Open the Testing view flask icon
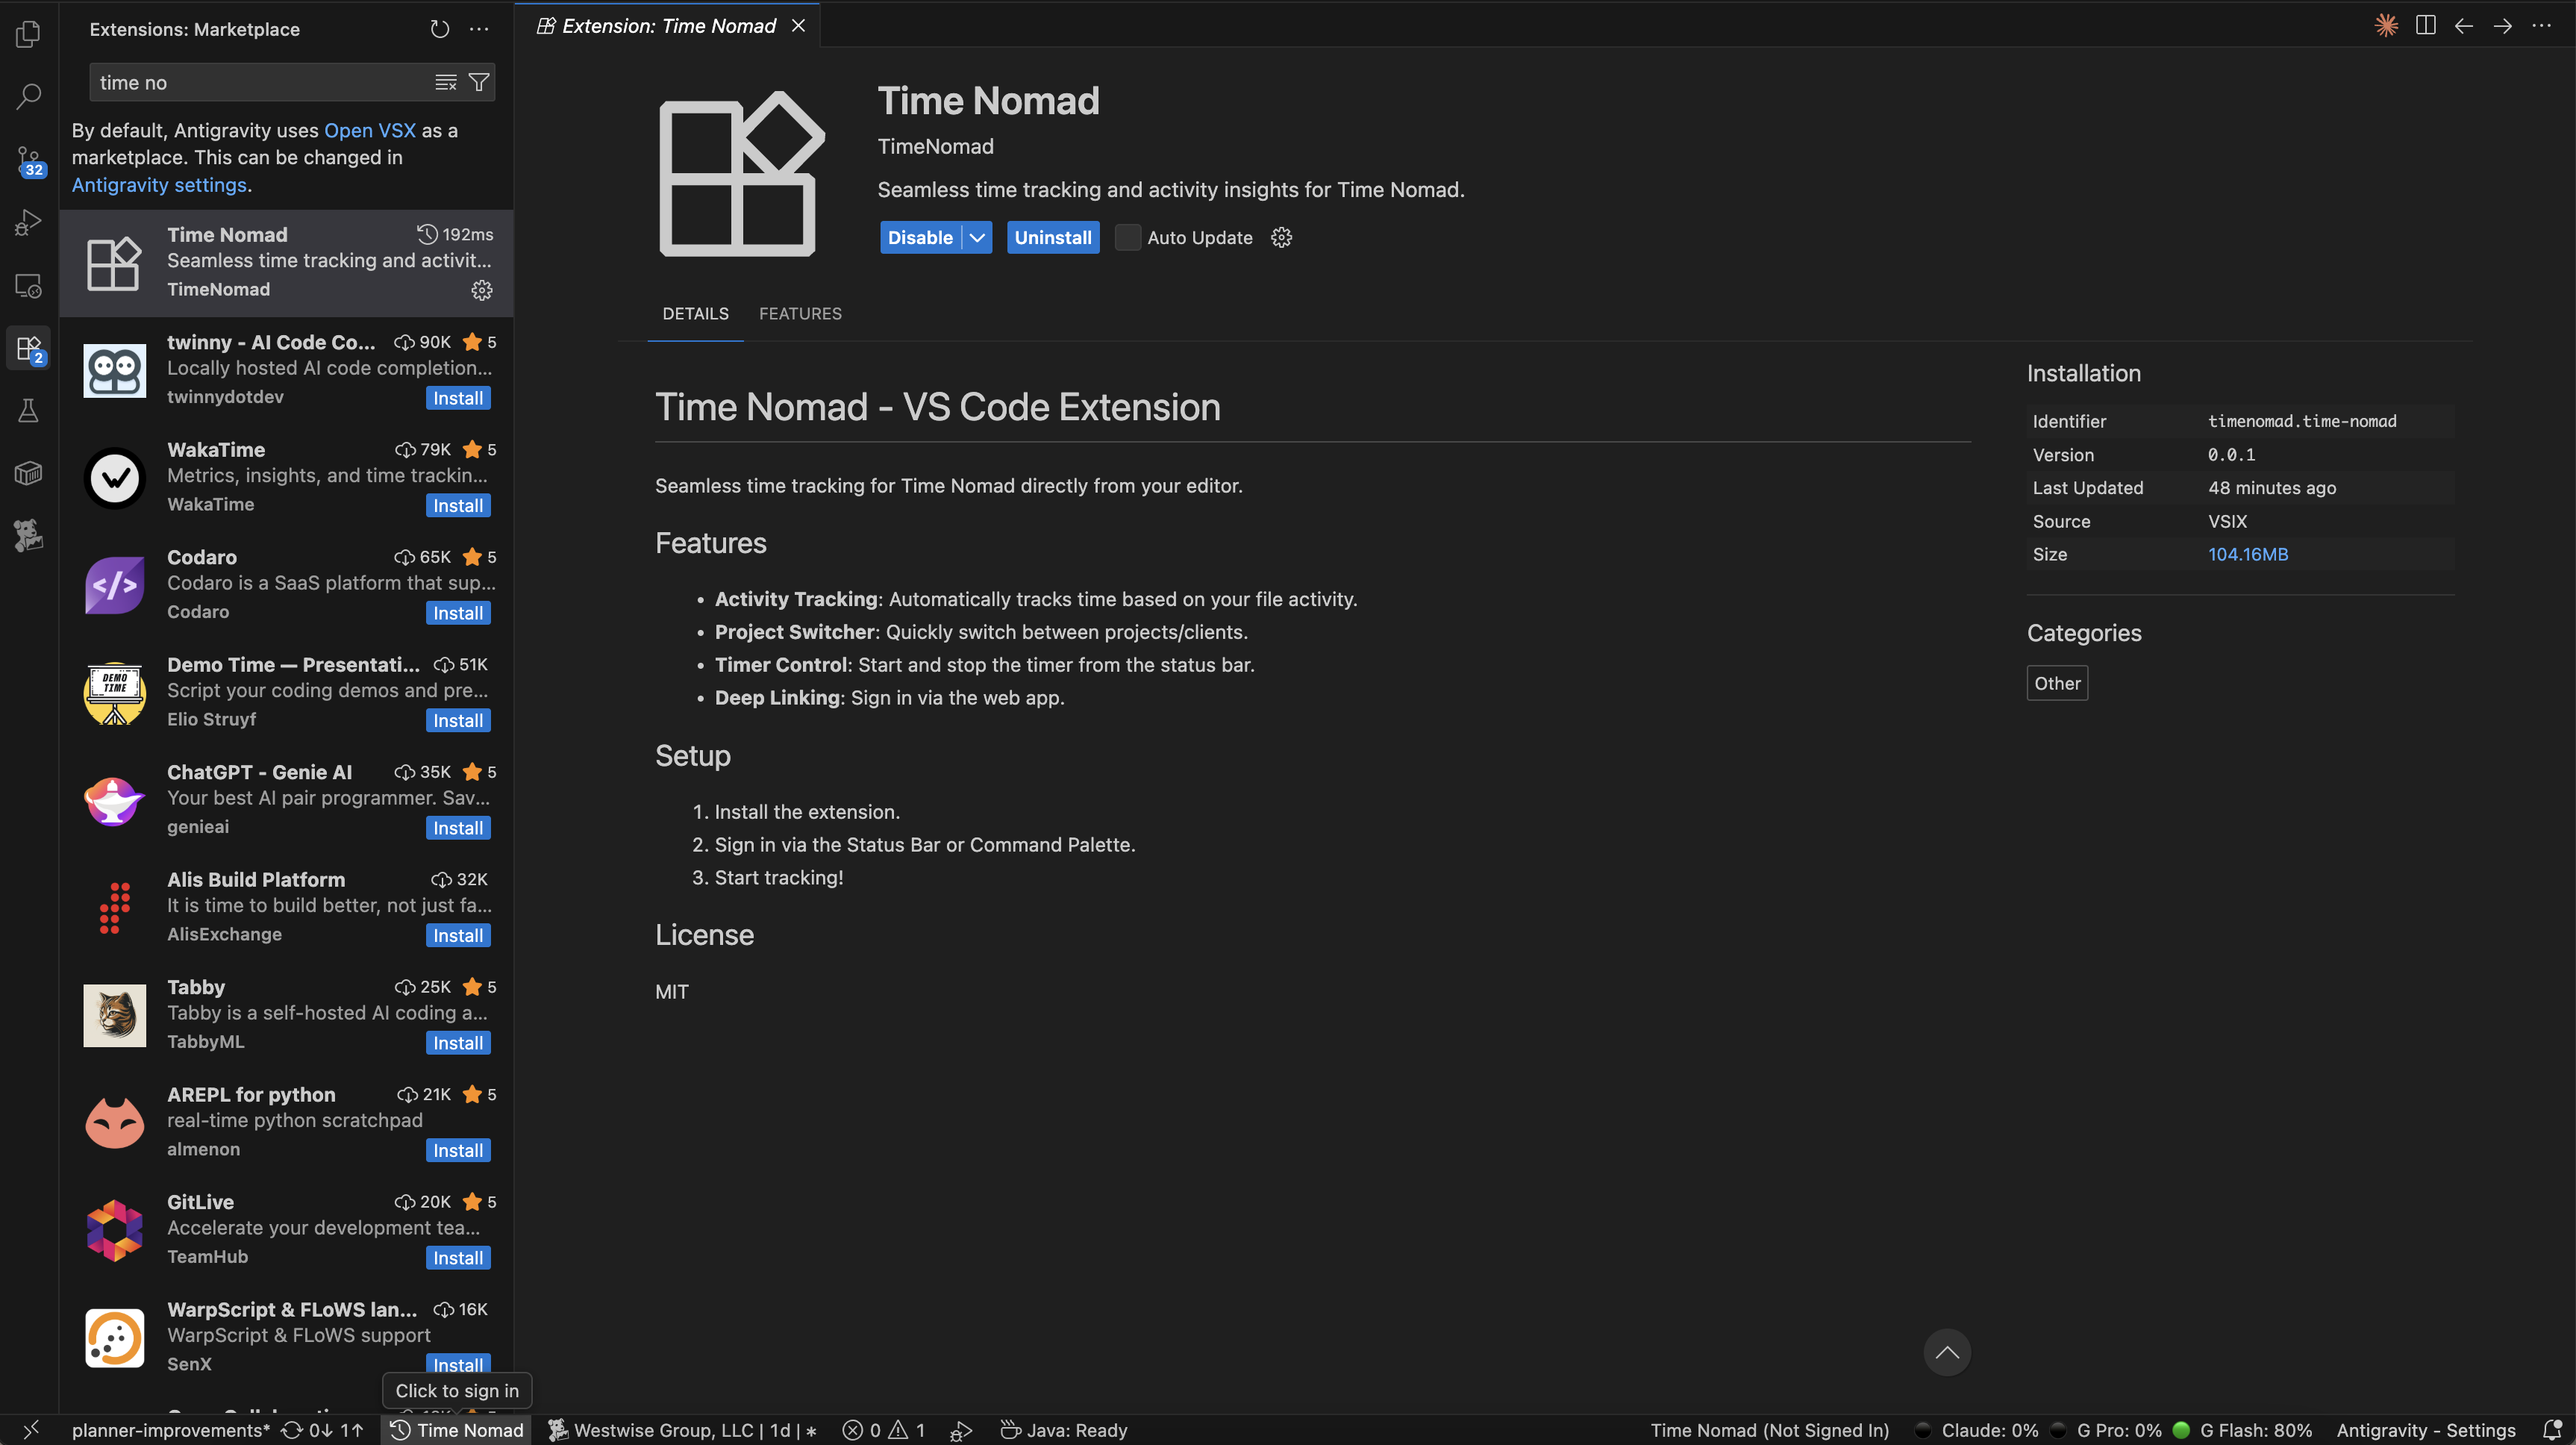 [27, 410]
